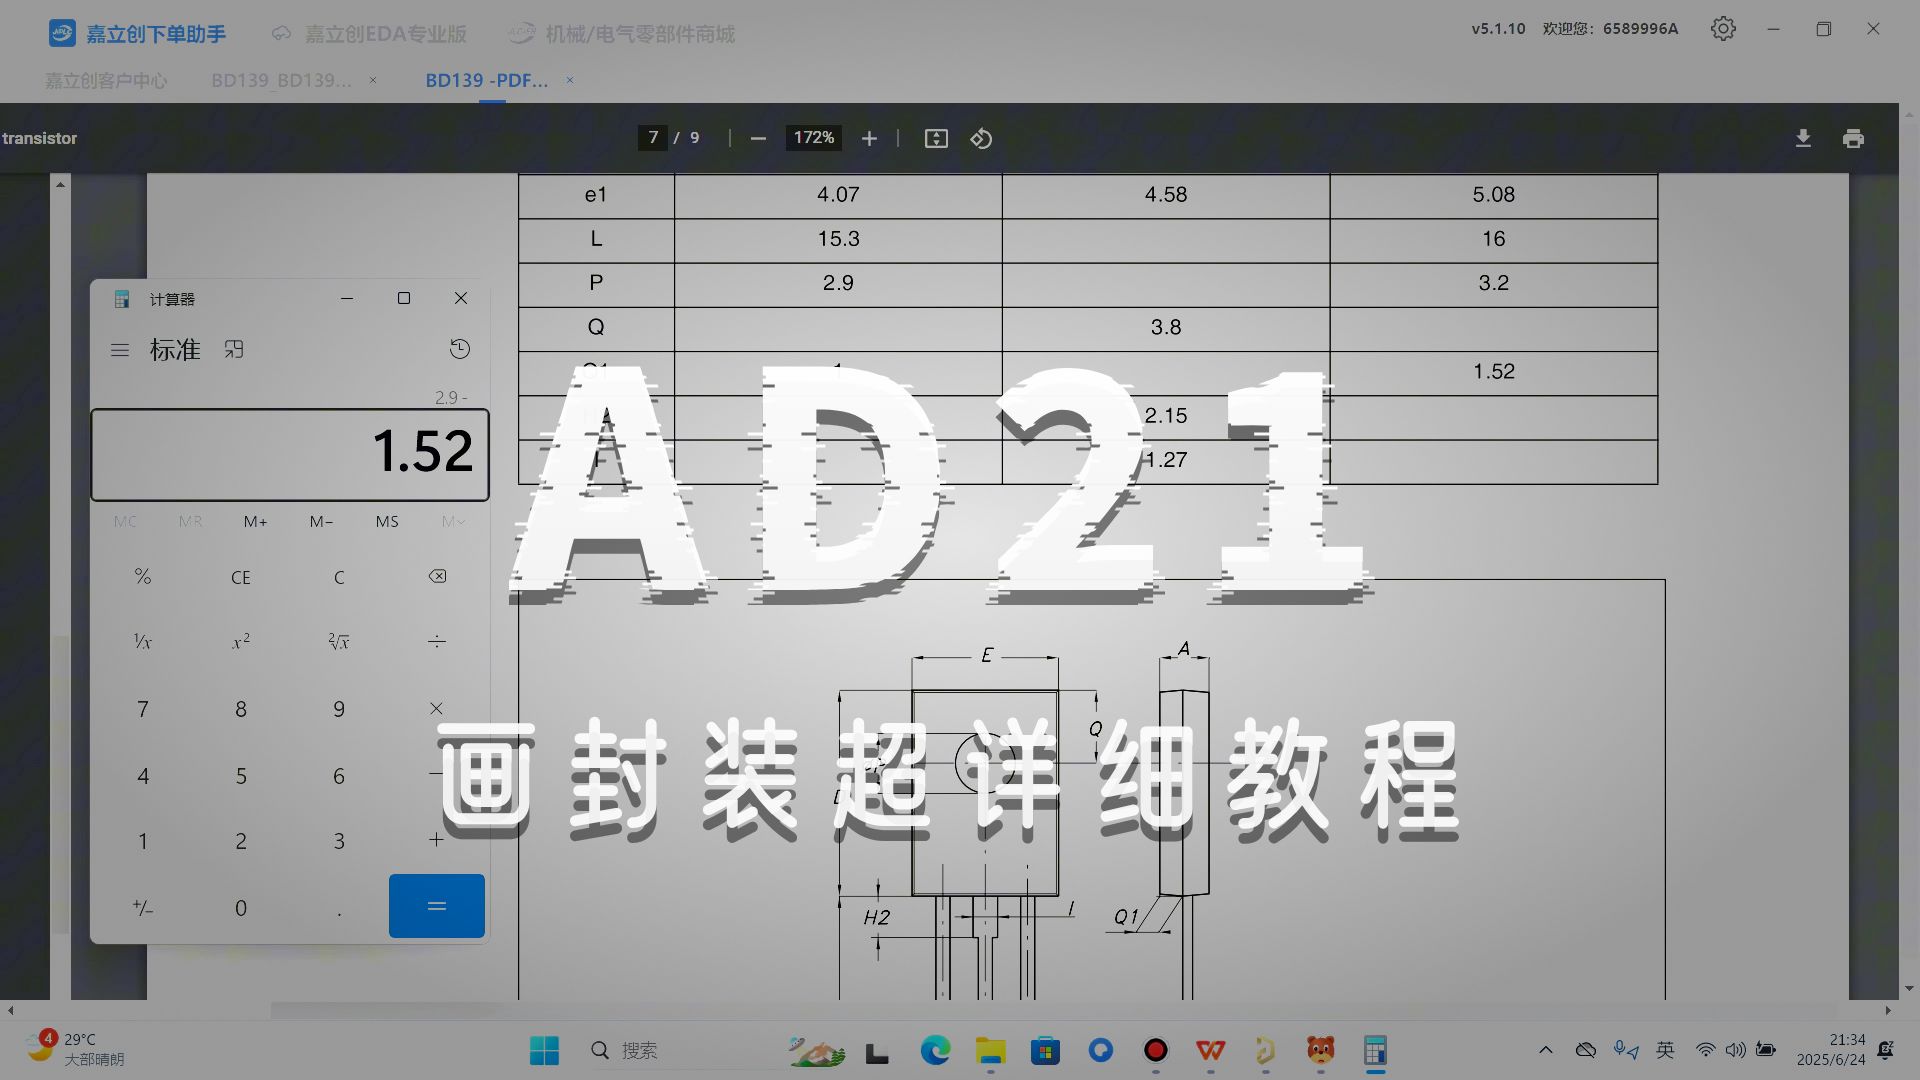
Task: Click PDF vertical scrollbar up arrow
Action: tap(60, 184)
